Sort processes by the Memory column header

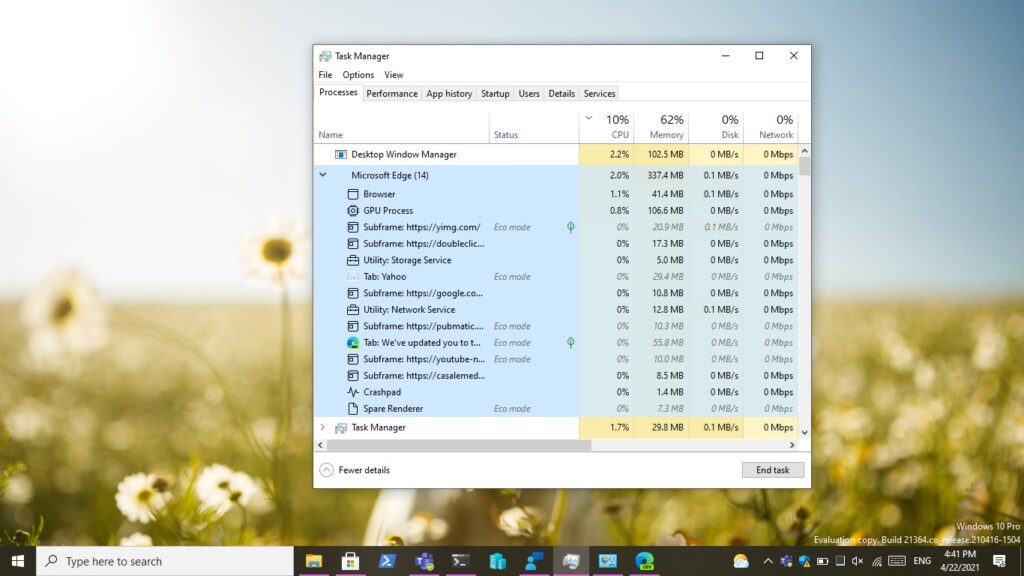pos(665,127)
